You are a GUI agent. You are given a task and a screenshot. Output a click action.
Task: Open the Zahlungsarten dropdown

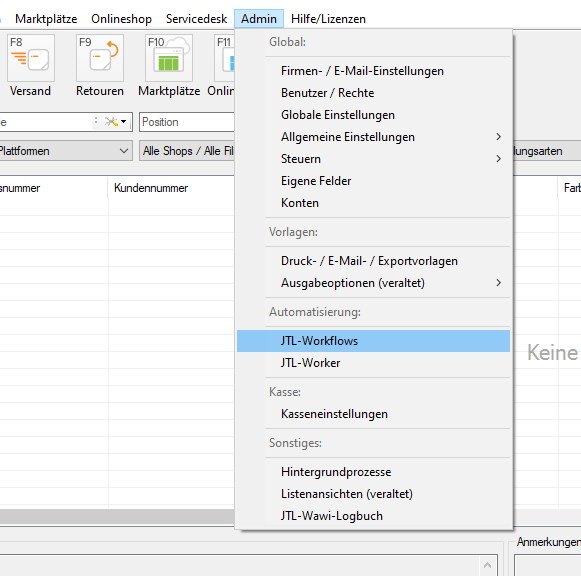click(x=547, y=151)
